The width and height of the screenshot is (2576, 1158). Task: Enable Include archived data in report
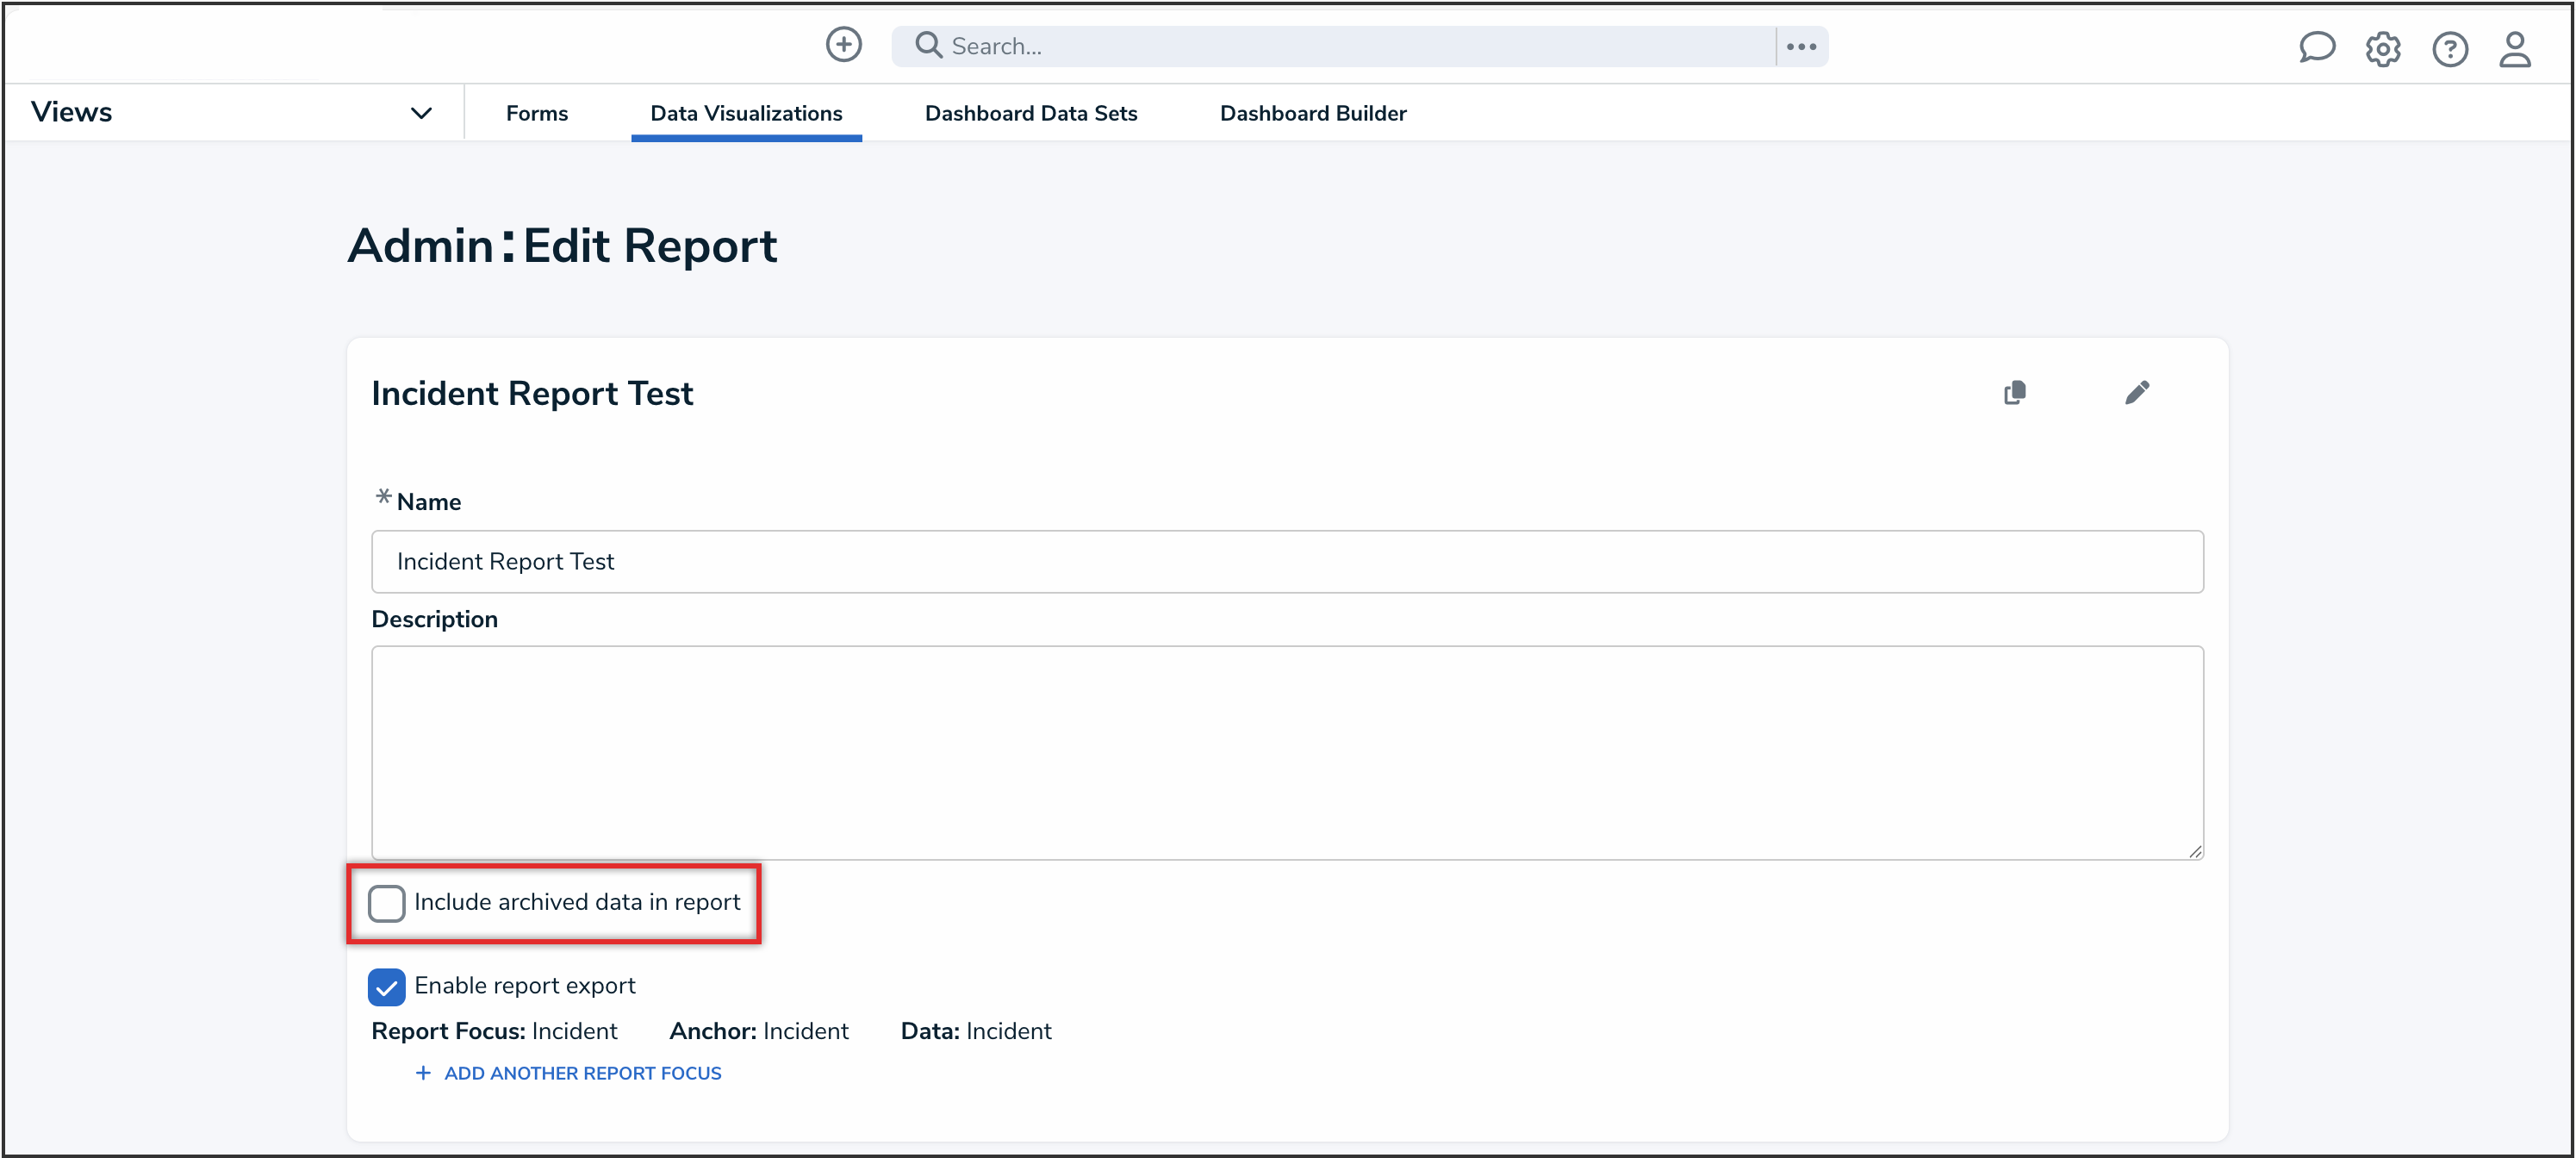pyautogui.click(x=387, y=902)
